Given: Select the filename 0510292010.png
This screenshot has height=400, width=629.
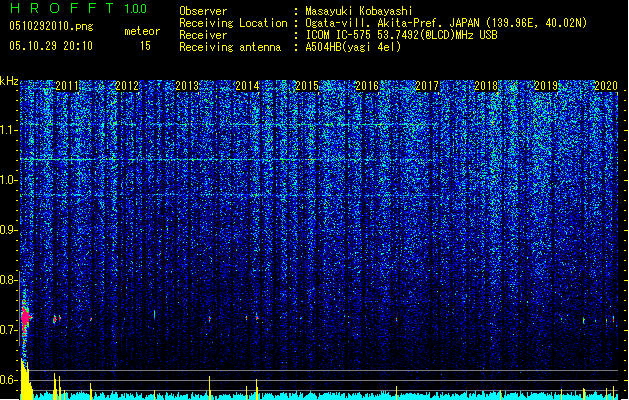Looking at the screenshot, I should 51,26.
